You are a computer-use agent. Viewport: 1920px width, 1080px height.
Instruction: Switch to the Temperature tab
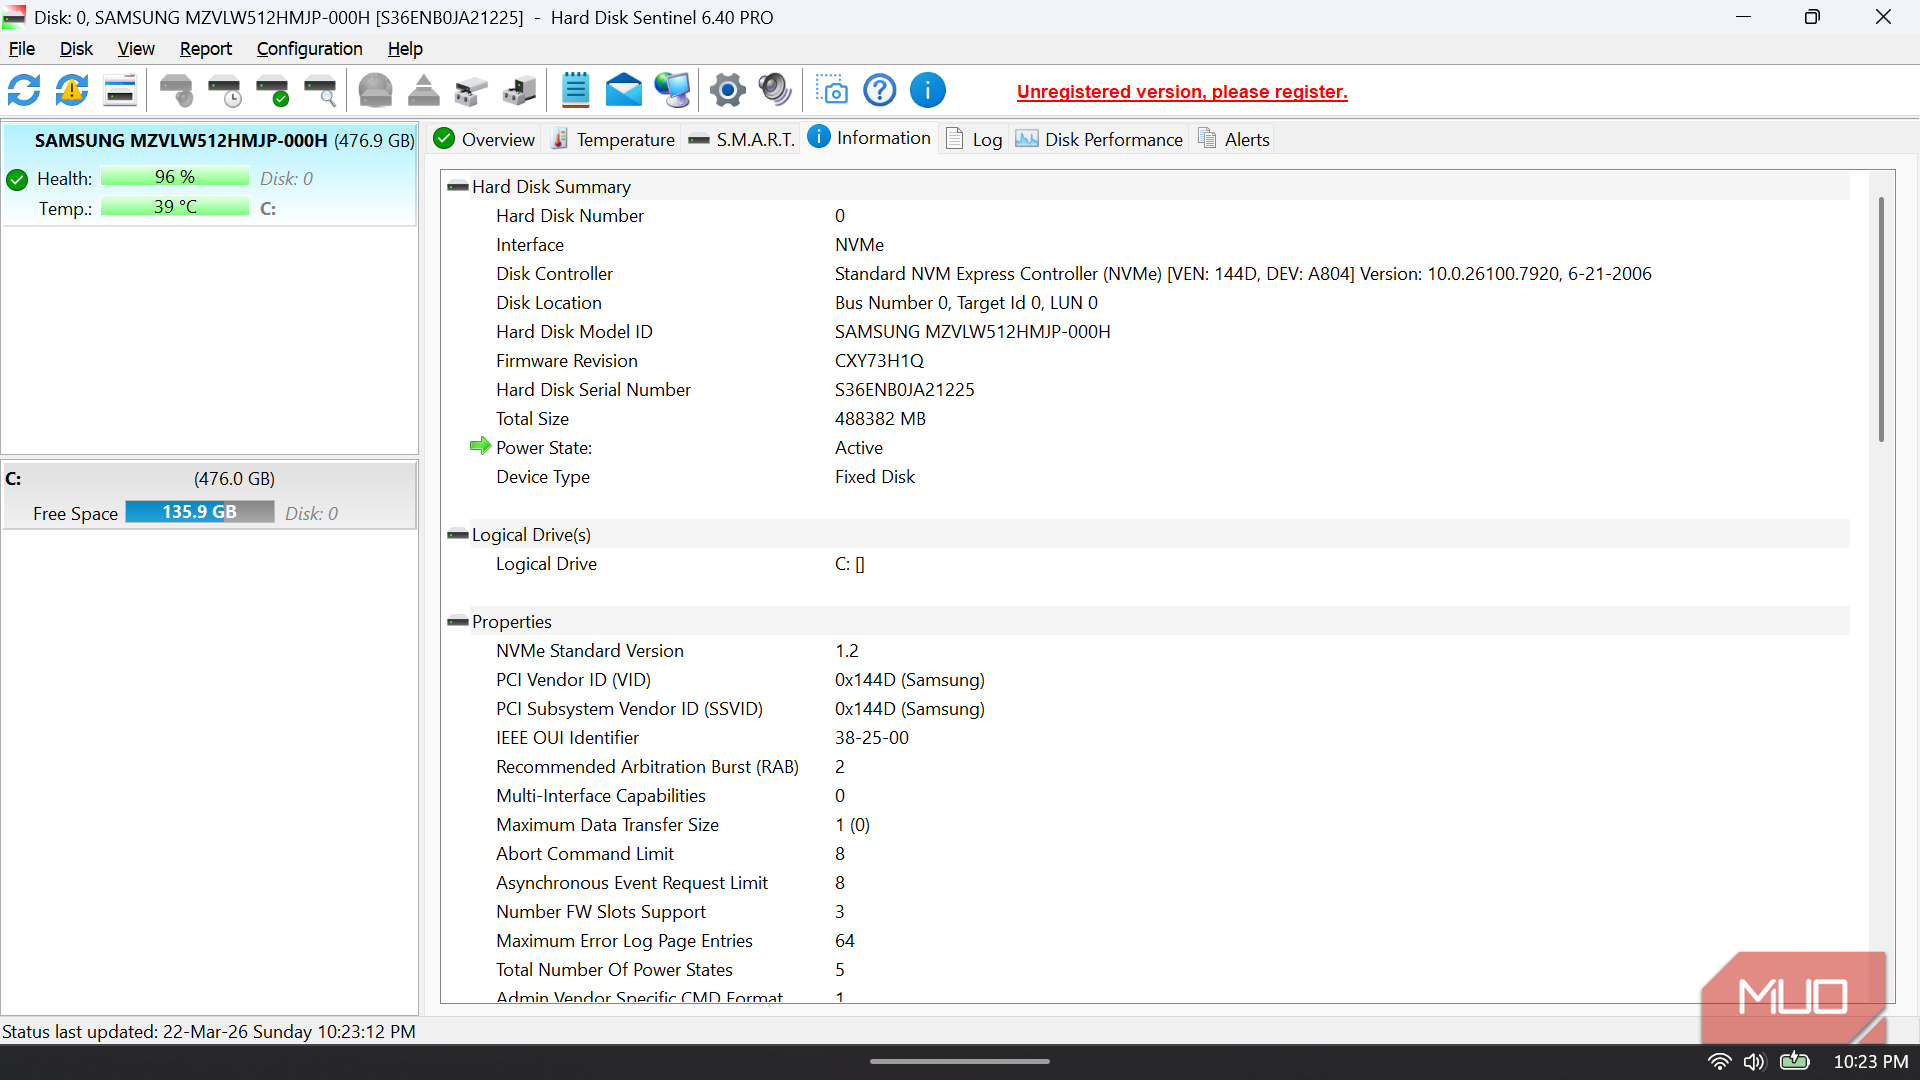614,140
